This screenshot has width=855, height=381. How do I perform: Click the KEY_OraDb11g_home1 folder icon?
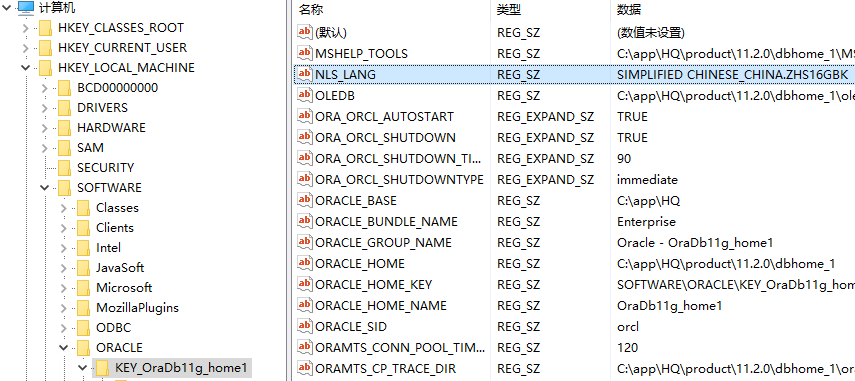click(103, 368)
